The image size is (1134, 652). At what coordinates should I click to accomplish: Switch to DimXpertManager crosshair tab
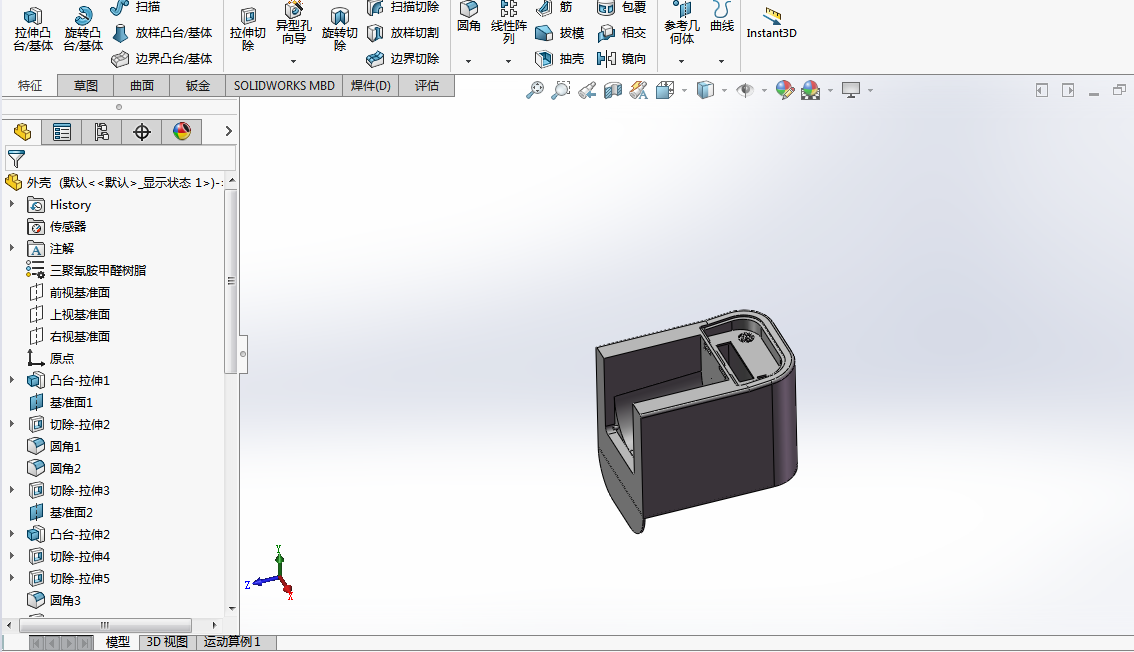[142, 132]
